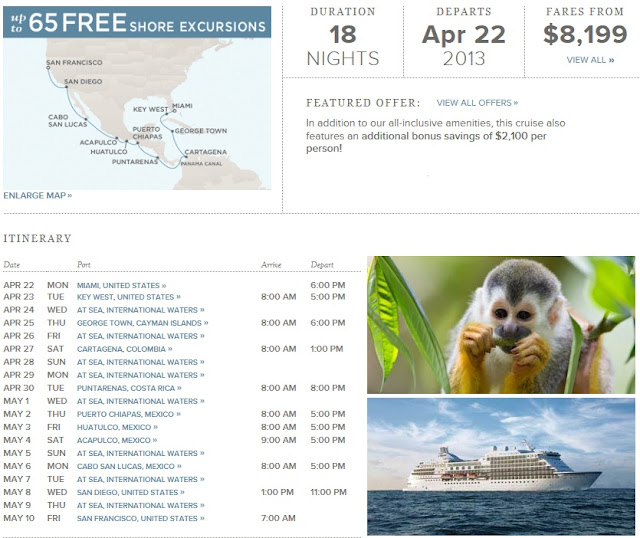This screenshot has height=538, width=640.
Task: Click Acapulco, Mexico port link
Action: point(116,440)
